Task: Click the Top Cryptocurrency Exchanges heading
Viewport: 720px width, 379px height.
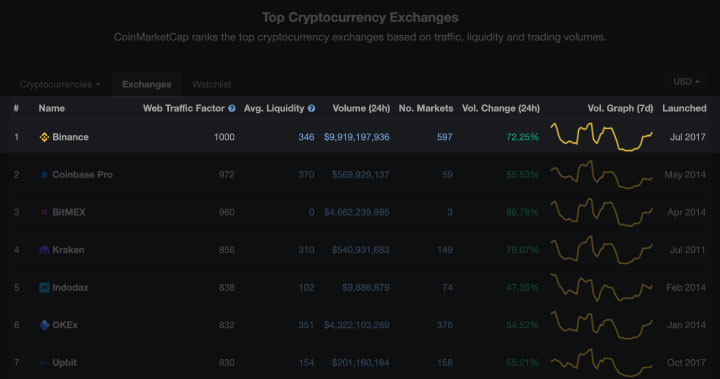Action: tap(360, 17)
